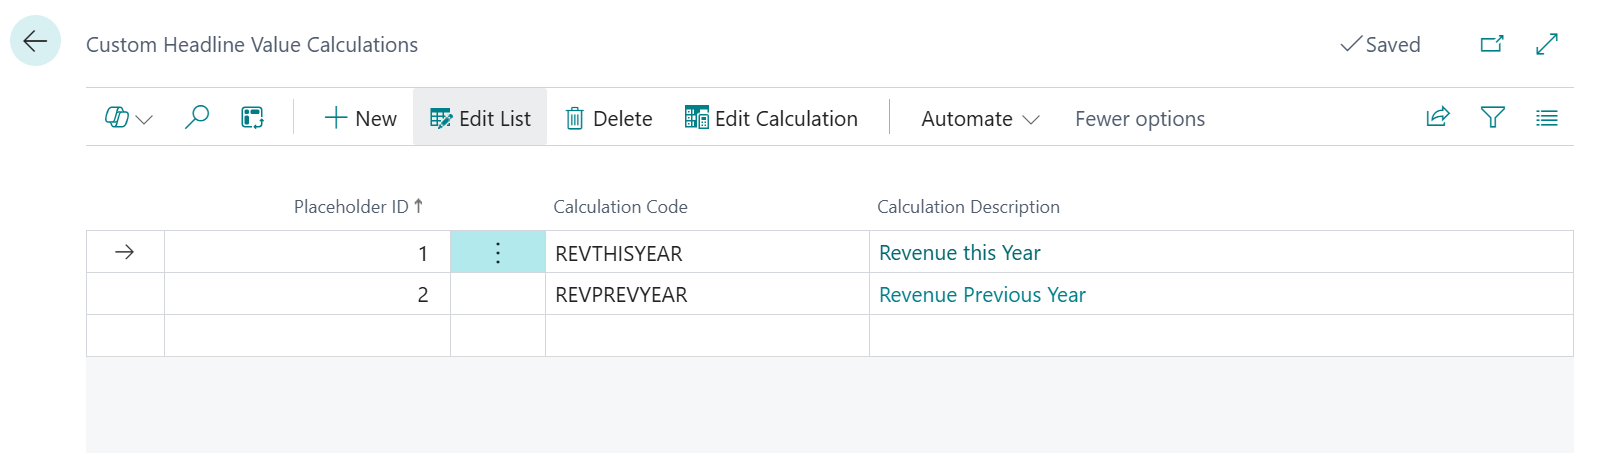Create a New record
This screenshot has width=1616, height=453.
(x=360, y=118)
